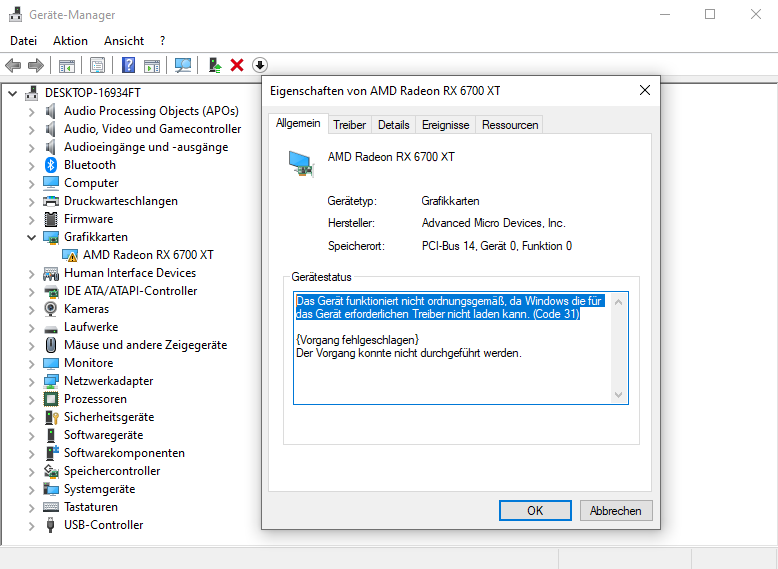Click Gerätestatus scrollbar up arrow
Image resolution: width=778 pixels, height=569 pixels.
point(618,302)
